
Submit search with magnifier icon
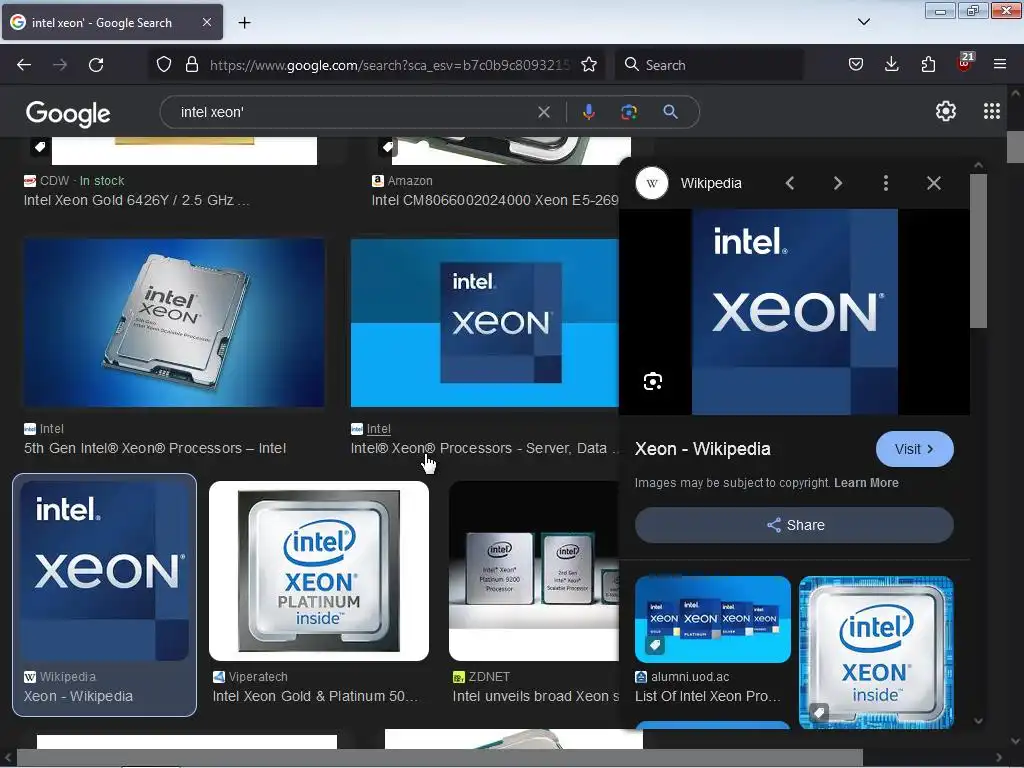pos(670,112)
